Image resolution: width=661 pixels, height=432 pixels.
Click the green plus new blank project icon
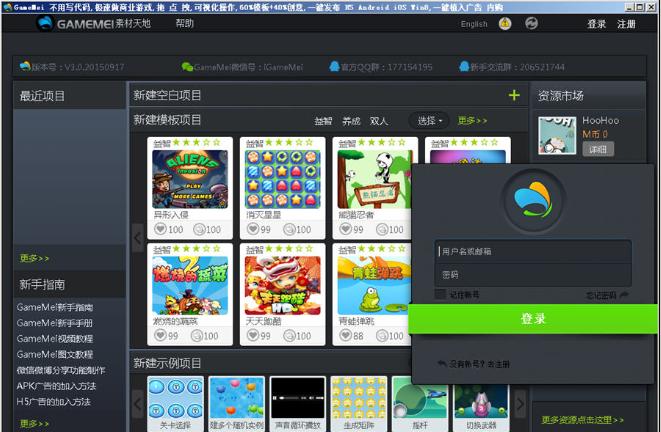(514, 95)
